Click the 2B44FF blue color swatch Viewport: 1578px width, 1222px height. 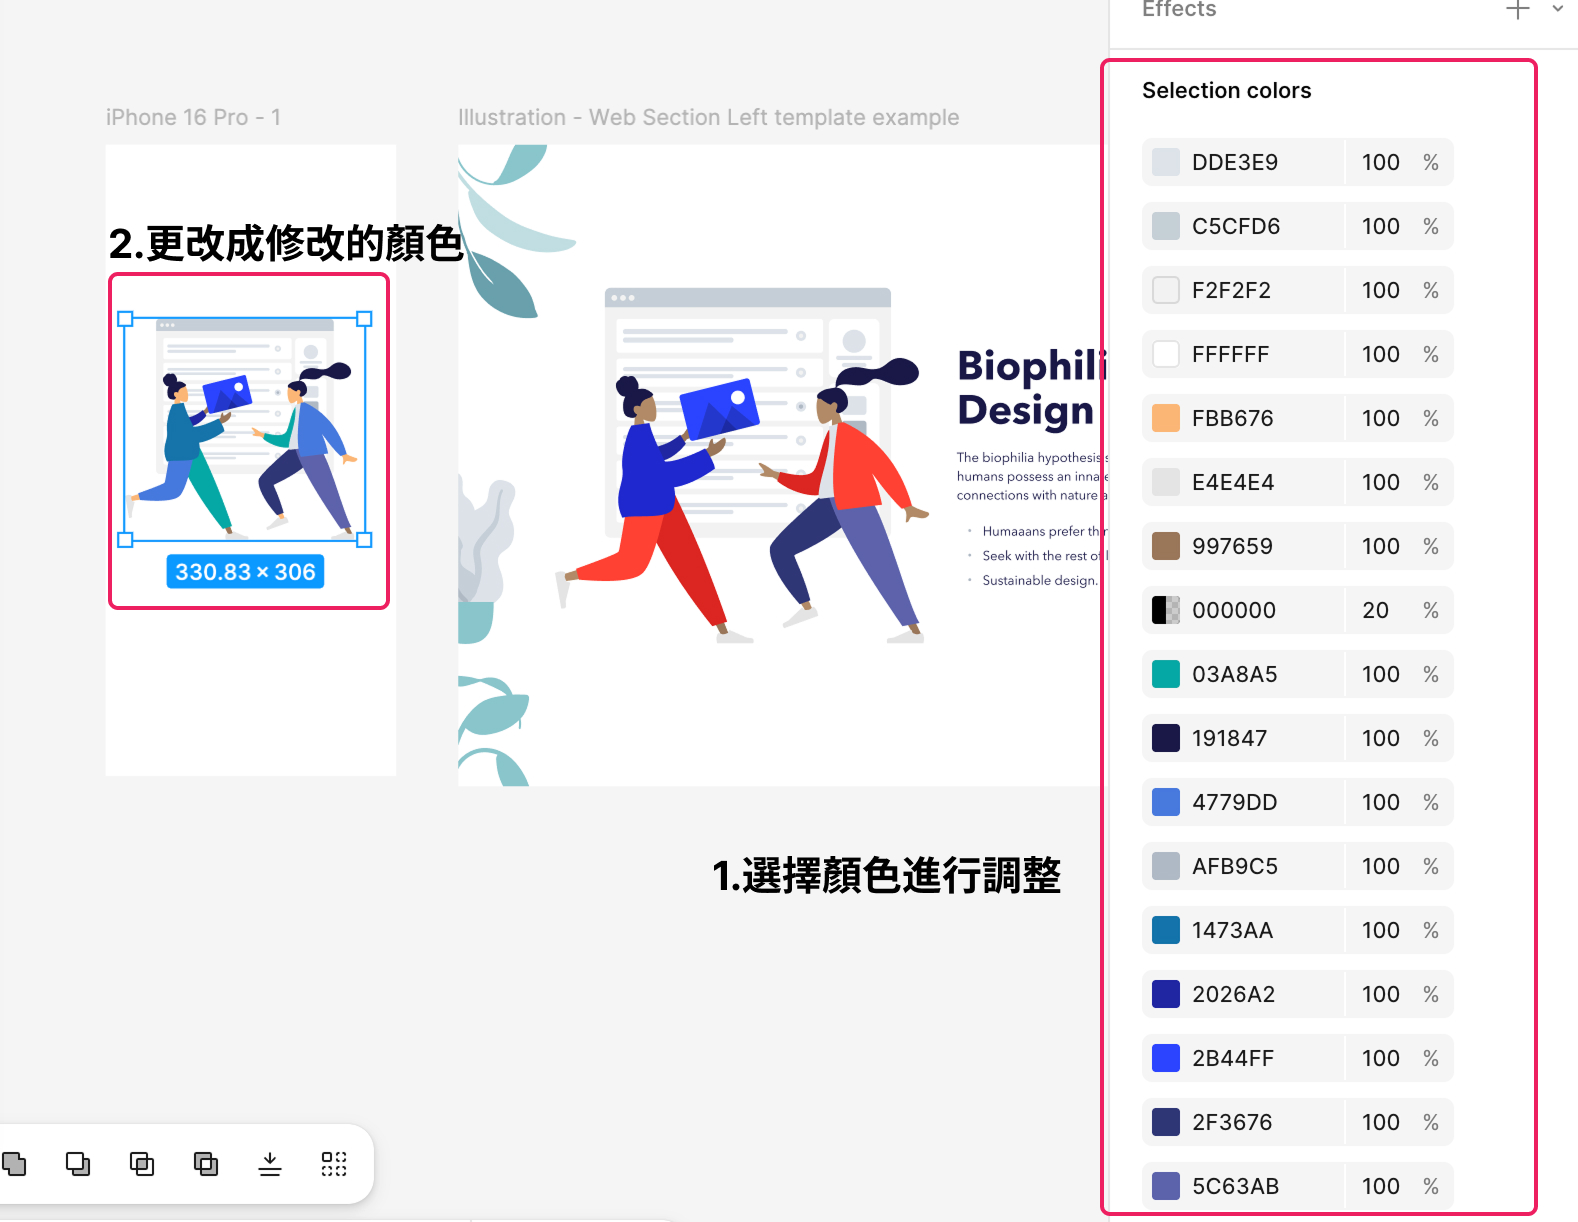click(x=1166, y=1058)
